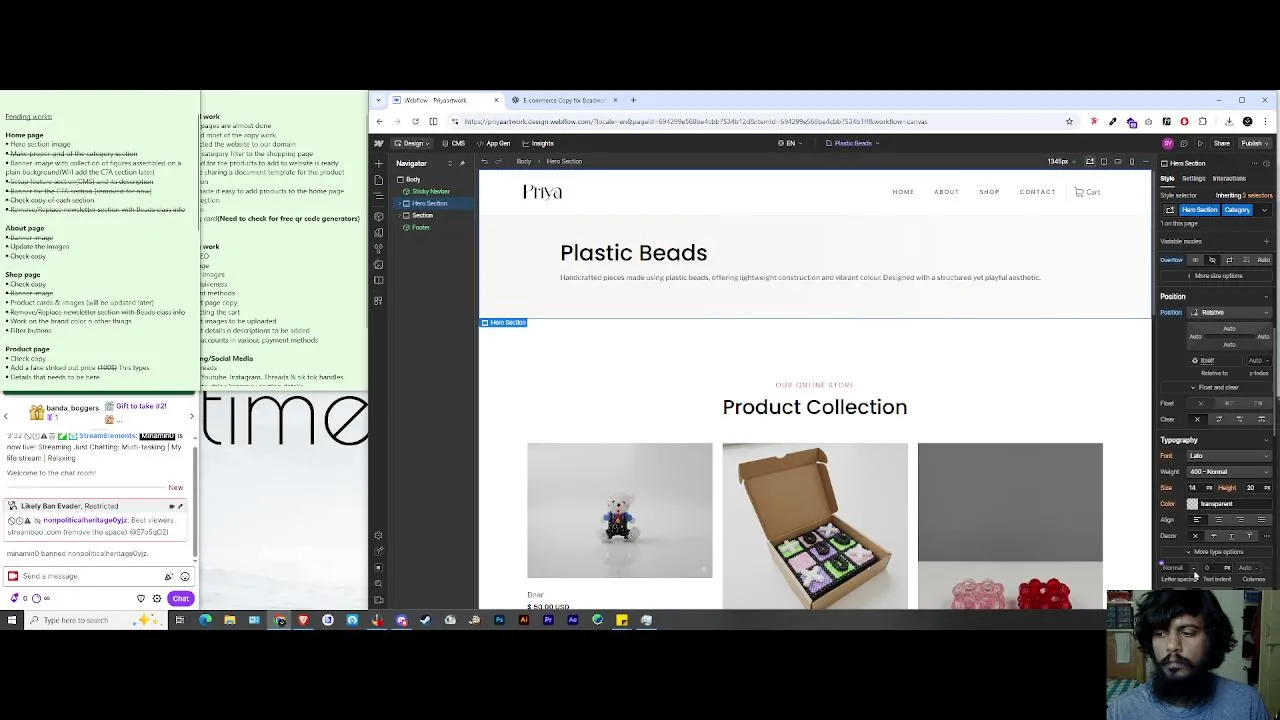
Task: Open the search magnifier icon in Webflow sidebar
Action: point(378,583)
